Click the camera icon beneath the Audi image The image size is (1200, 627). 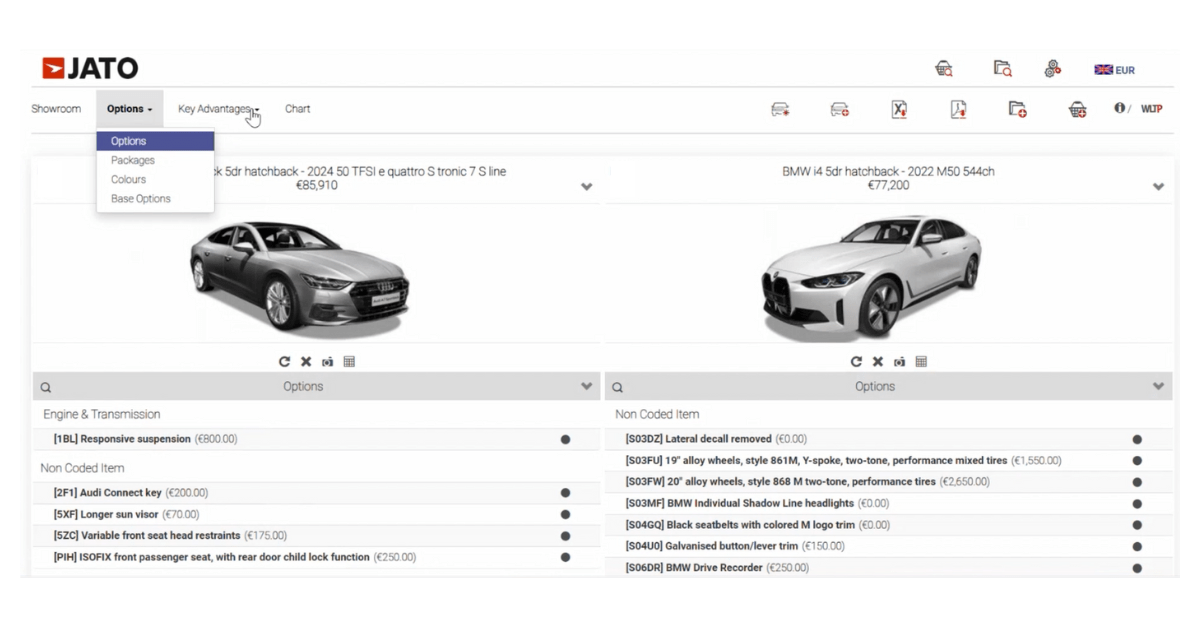[327, 361]
